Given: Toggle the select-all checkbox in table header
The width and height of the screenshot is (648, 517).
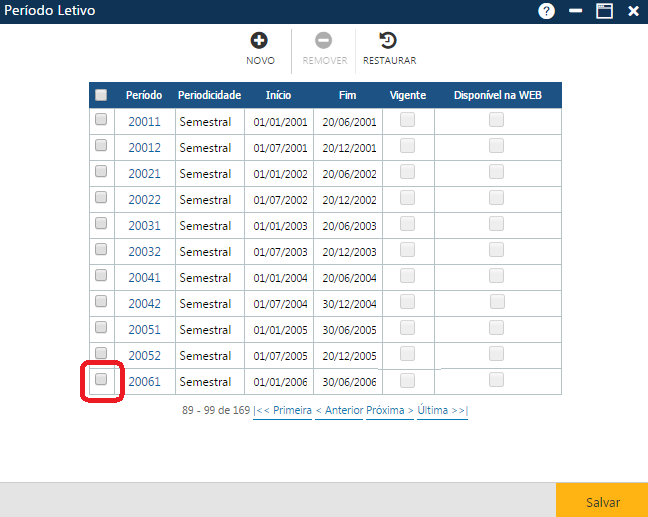Looking at the screenshot, I should point(101,95).
